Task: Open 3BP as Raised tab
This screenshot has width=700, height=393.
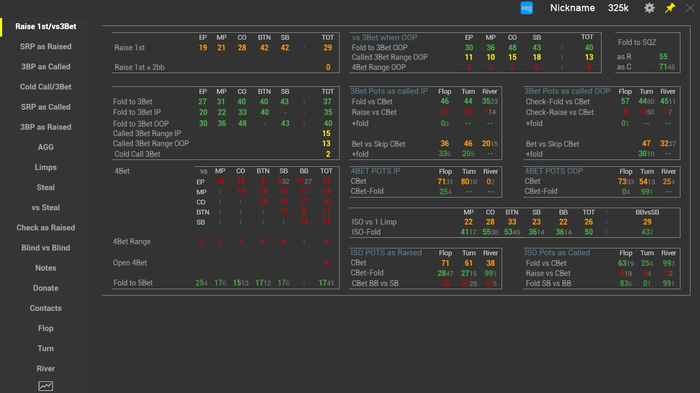Action: [46, 127]
